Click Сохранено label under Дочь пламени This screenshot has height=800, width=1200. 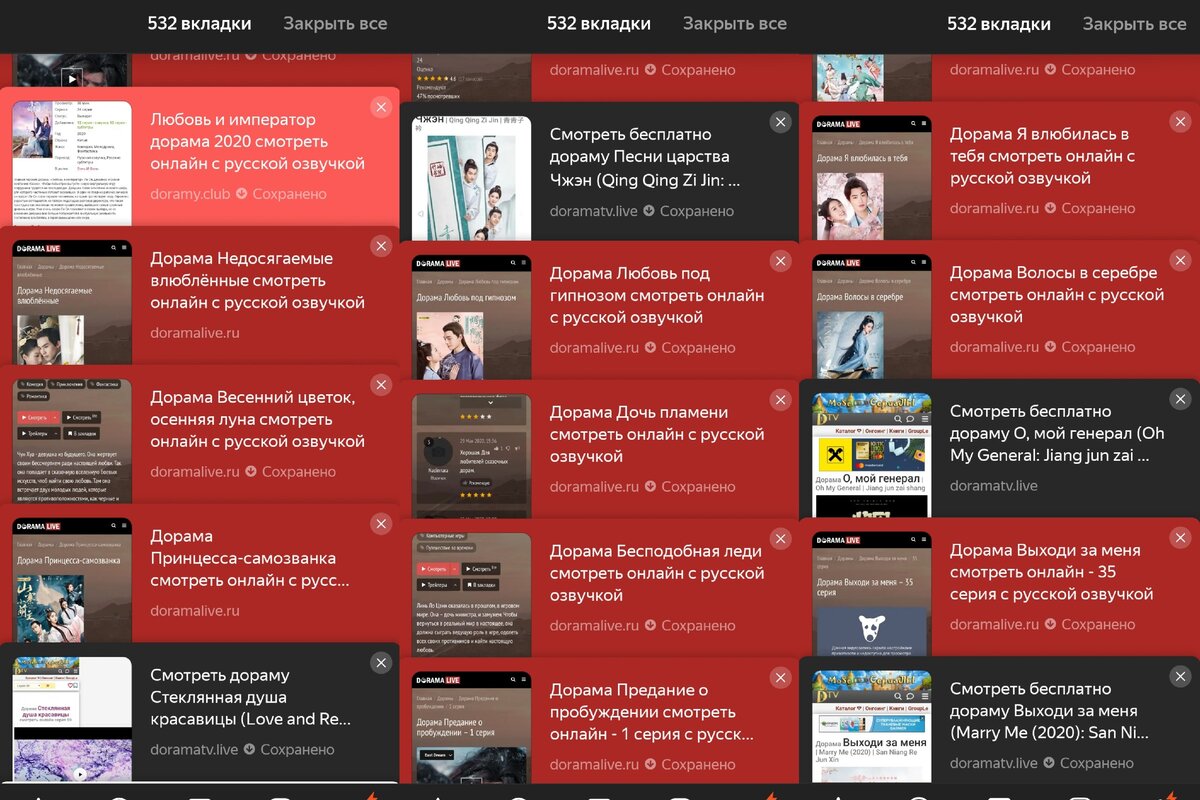tap(698, 487)
